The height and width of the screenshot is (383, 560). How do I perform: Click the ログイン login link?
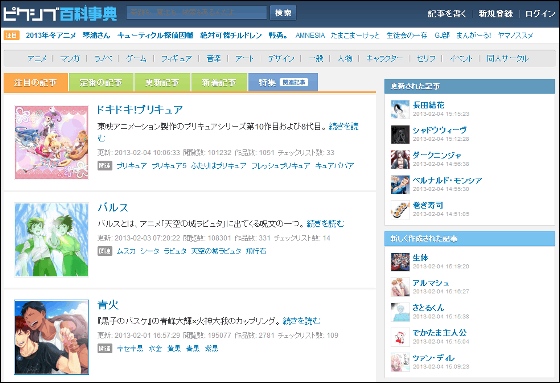[x=540, y=14]
